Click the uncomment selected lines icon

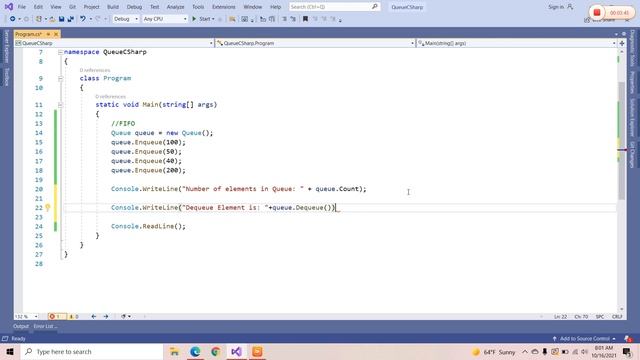293,19
